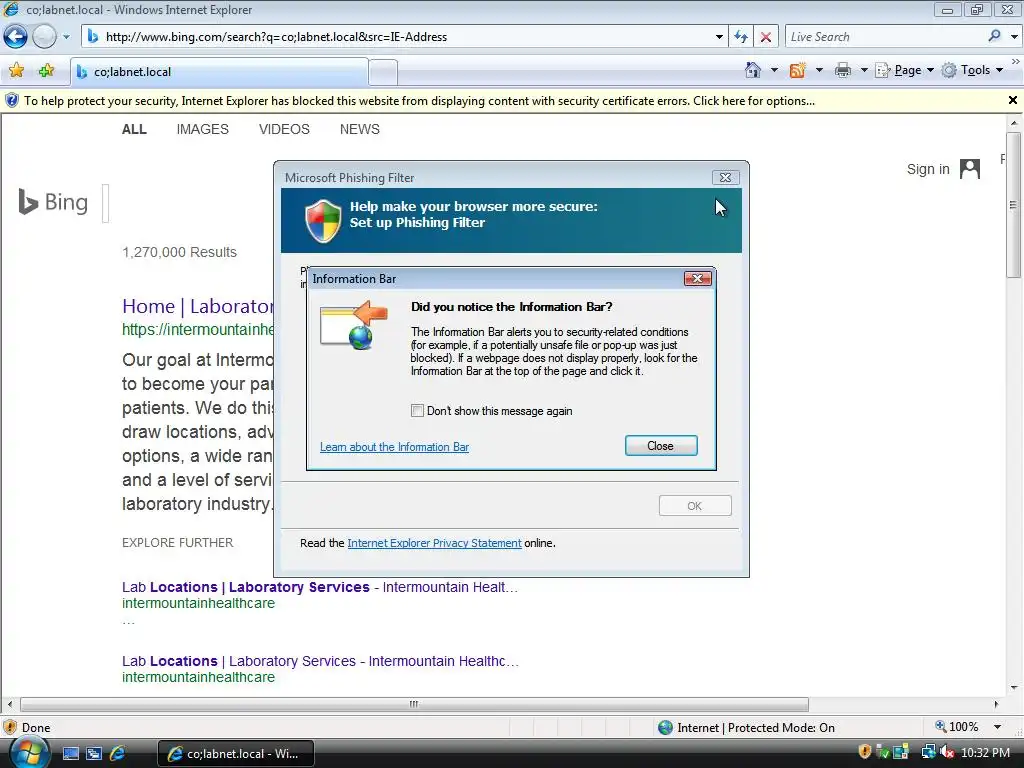1024x768 pixels.
Task: Click the Show Desktop quick launch icon
Action: [x=71, y=754]
